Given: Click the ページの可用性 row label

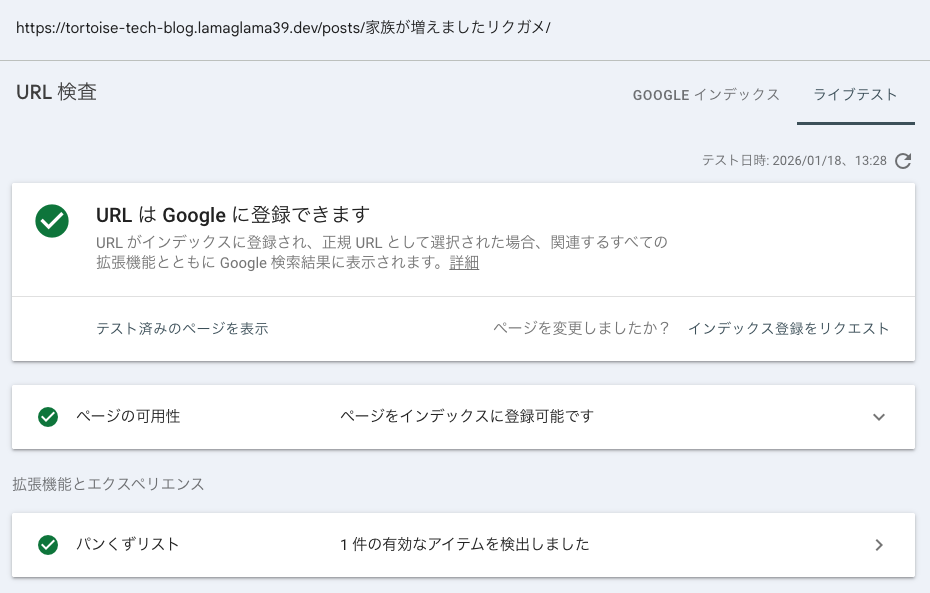Looking at the screenshot, I should pyautogui.click(x=128, y=416).
